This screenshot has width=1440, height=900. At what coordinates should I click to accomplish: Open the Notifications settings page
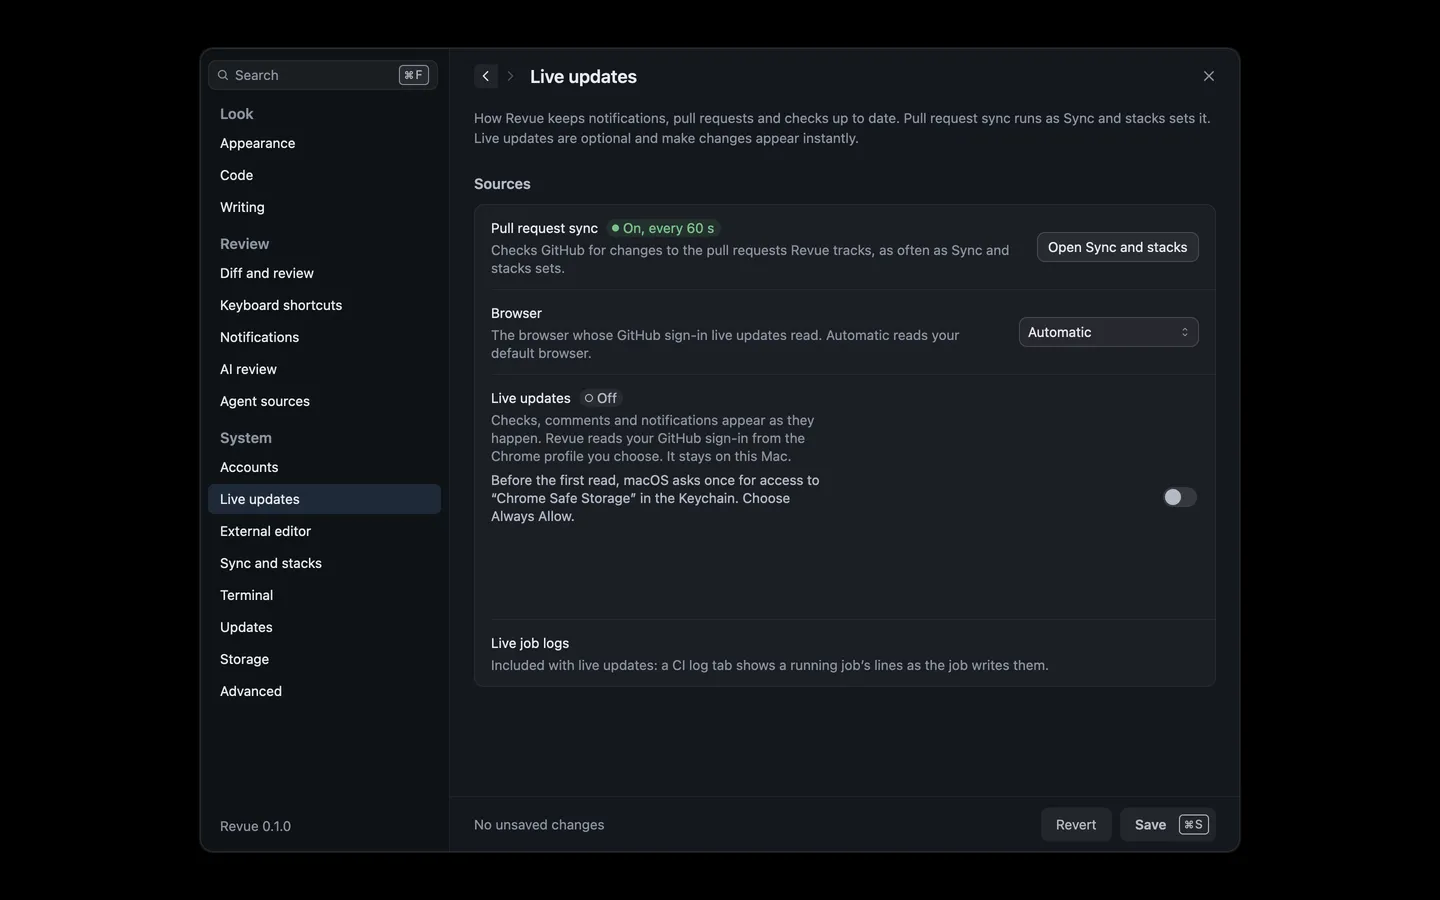coord(324,337)
